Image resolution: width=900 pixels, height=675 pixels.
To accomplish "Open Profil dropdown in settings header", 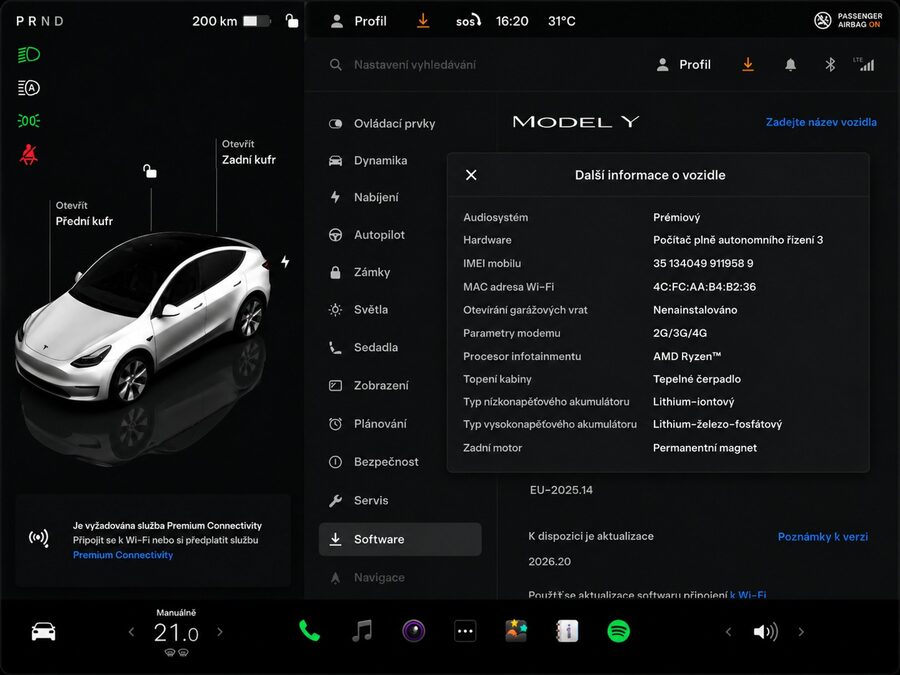I will pos(684,65).
